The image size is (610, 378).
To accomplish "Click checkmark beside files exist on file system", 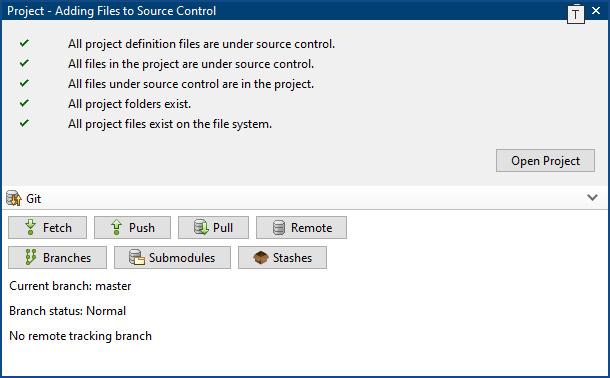I will pyautogui.click(x=24, y=123).
